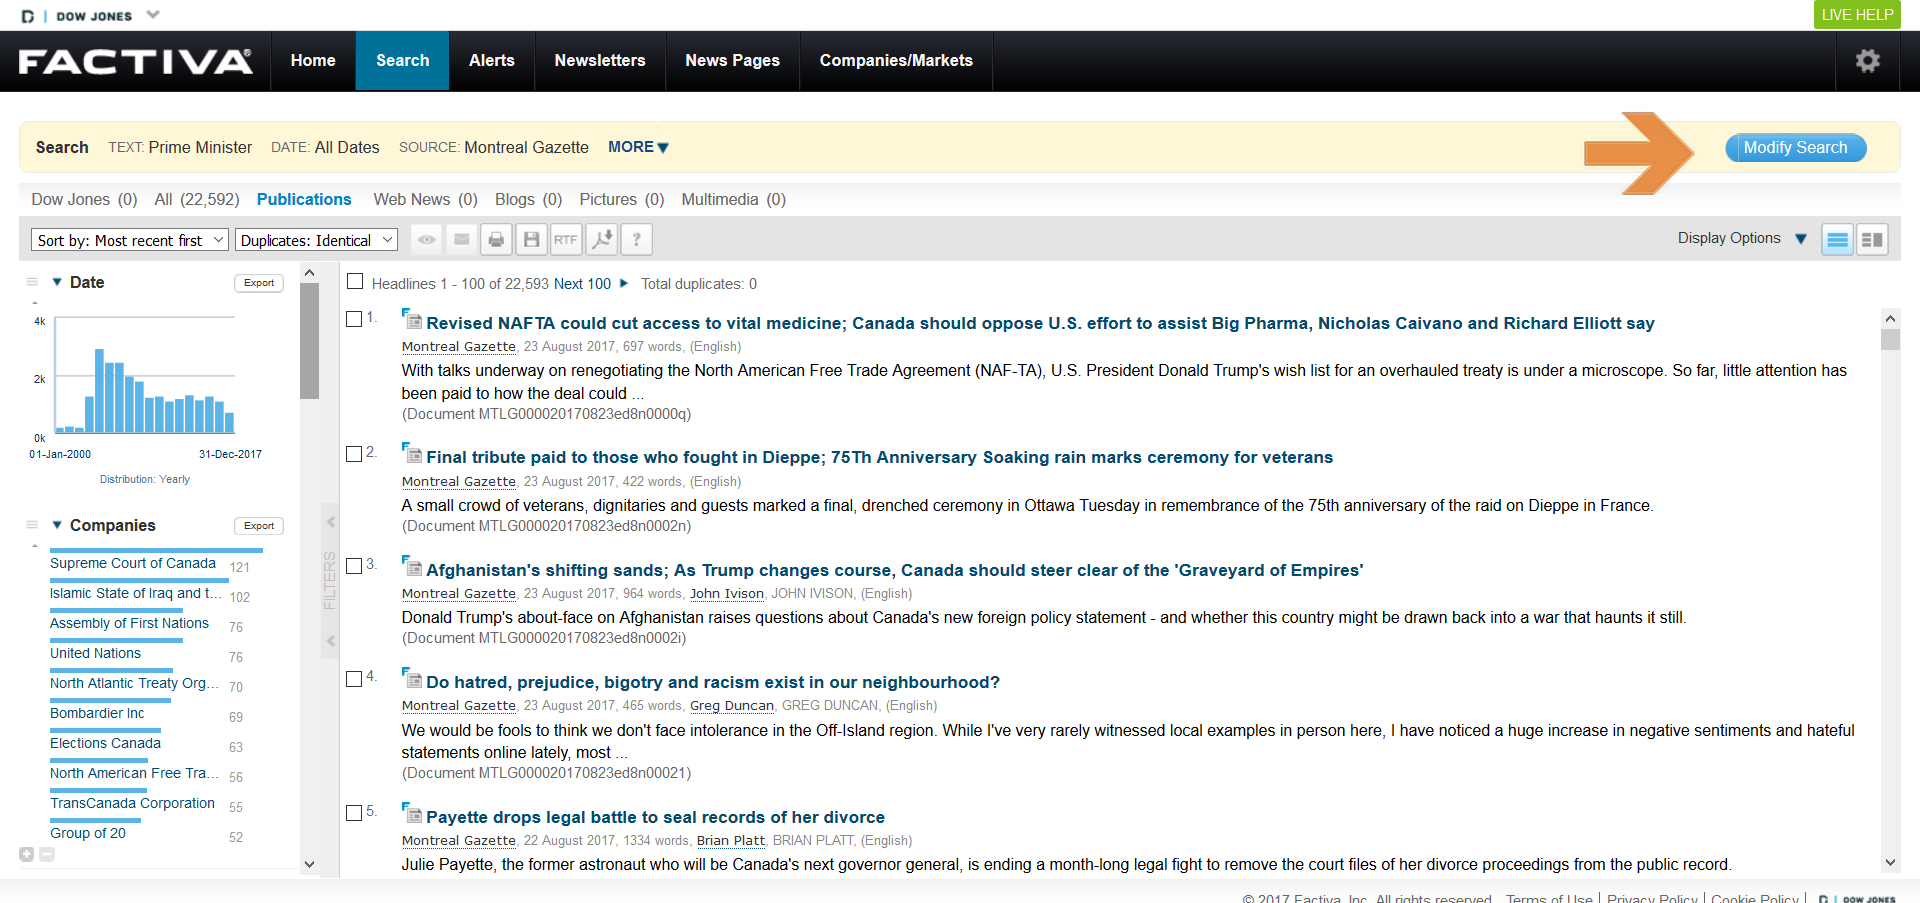Click the drag handle for the Date panel
This screenshot has width=1920, height=903.
[x=32, y=282]
